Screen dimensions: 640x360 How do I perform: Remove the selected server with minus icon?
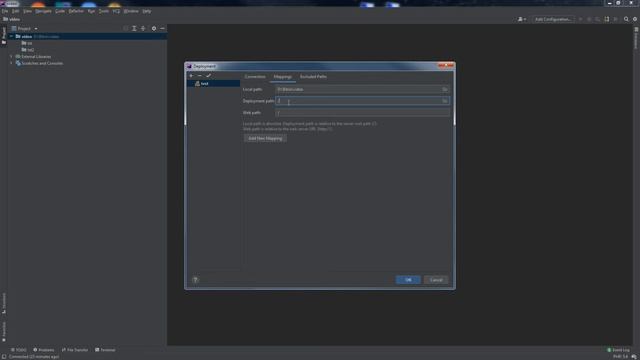click(200, 76)
